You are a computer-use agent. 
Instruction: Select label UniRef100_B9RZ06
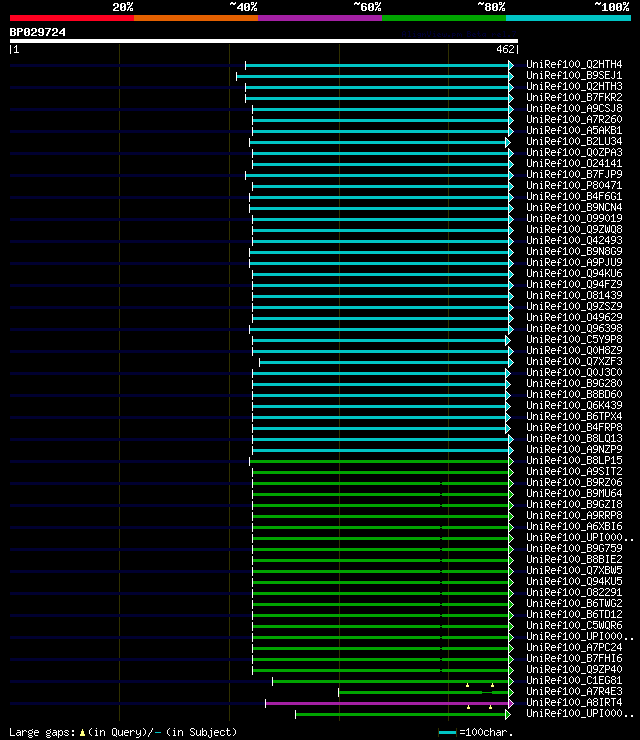point(574,482)
